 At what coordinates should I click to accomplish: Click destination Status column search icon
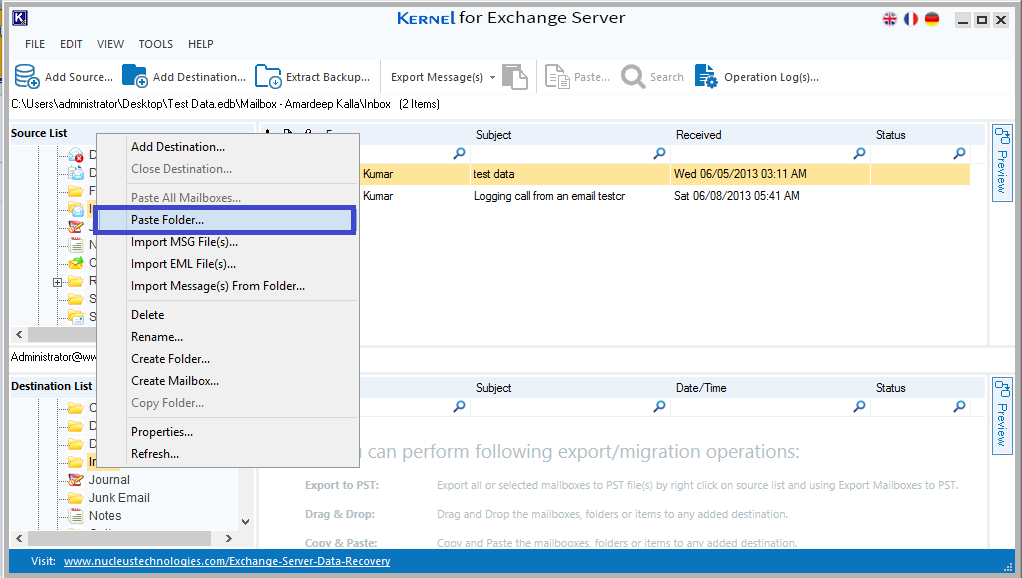tap(959, 406)
